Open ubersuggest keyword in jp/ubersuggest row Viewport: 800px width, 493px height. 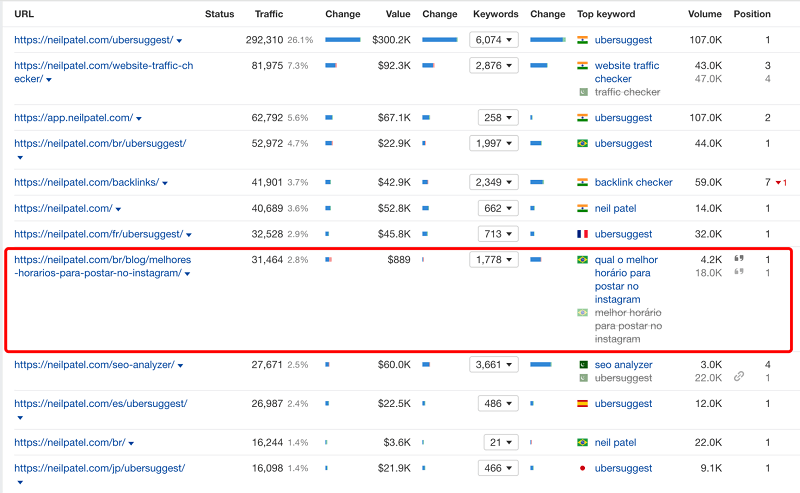[x=623, y=468]
